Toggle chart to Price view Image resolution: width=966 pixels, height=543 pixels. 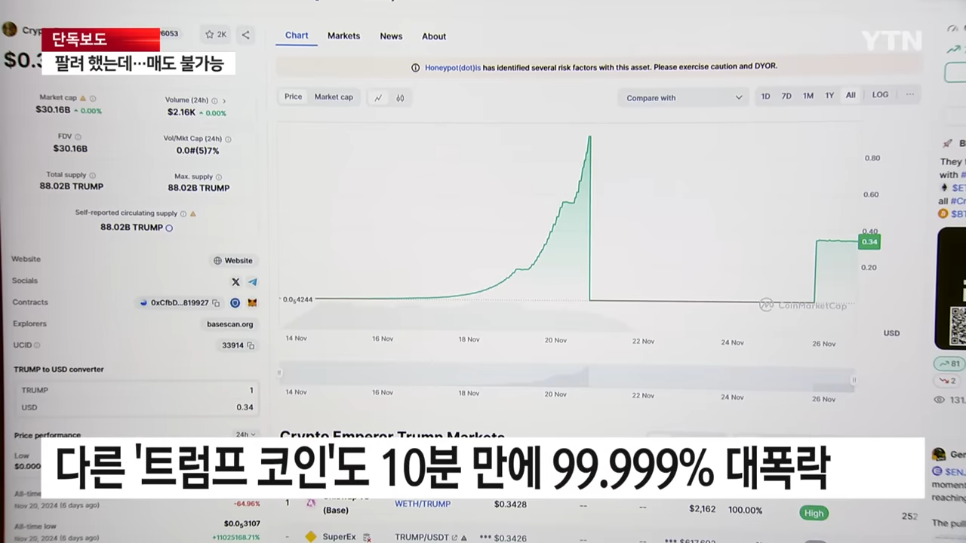coord(293,97)
